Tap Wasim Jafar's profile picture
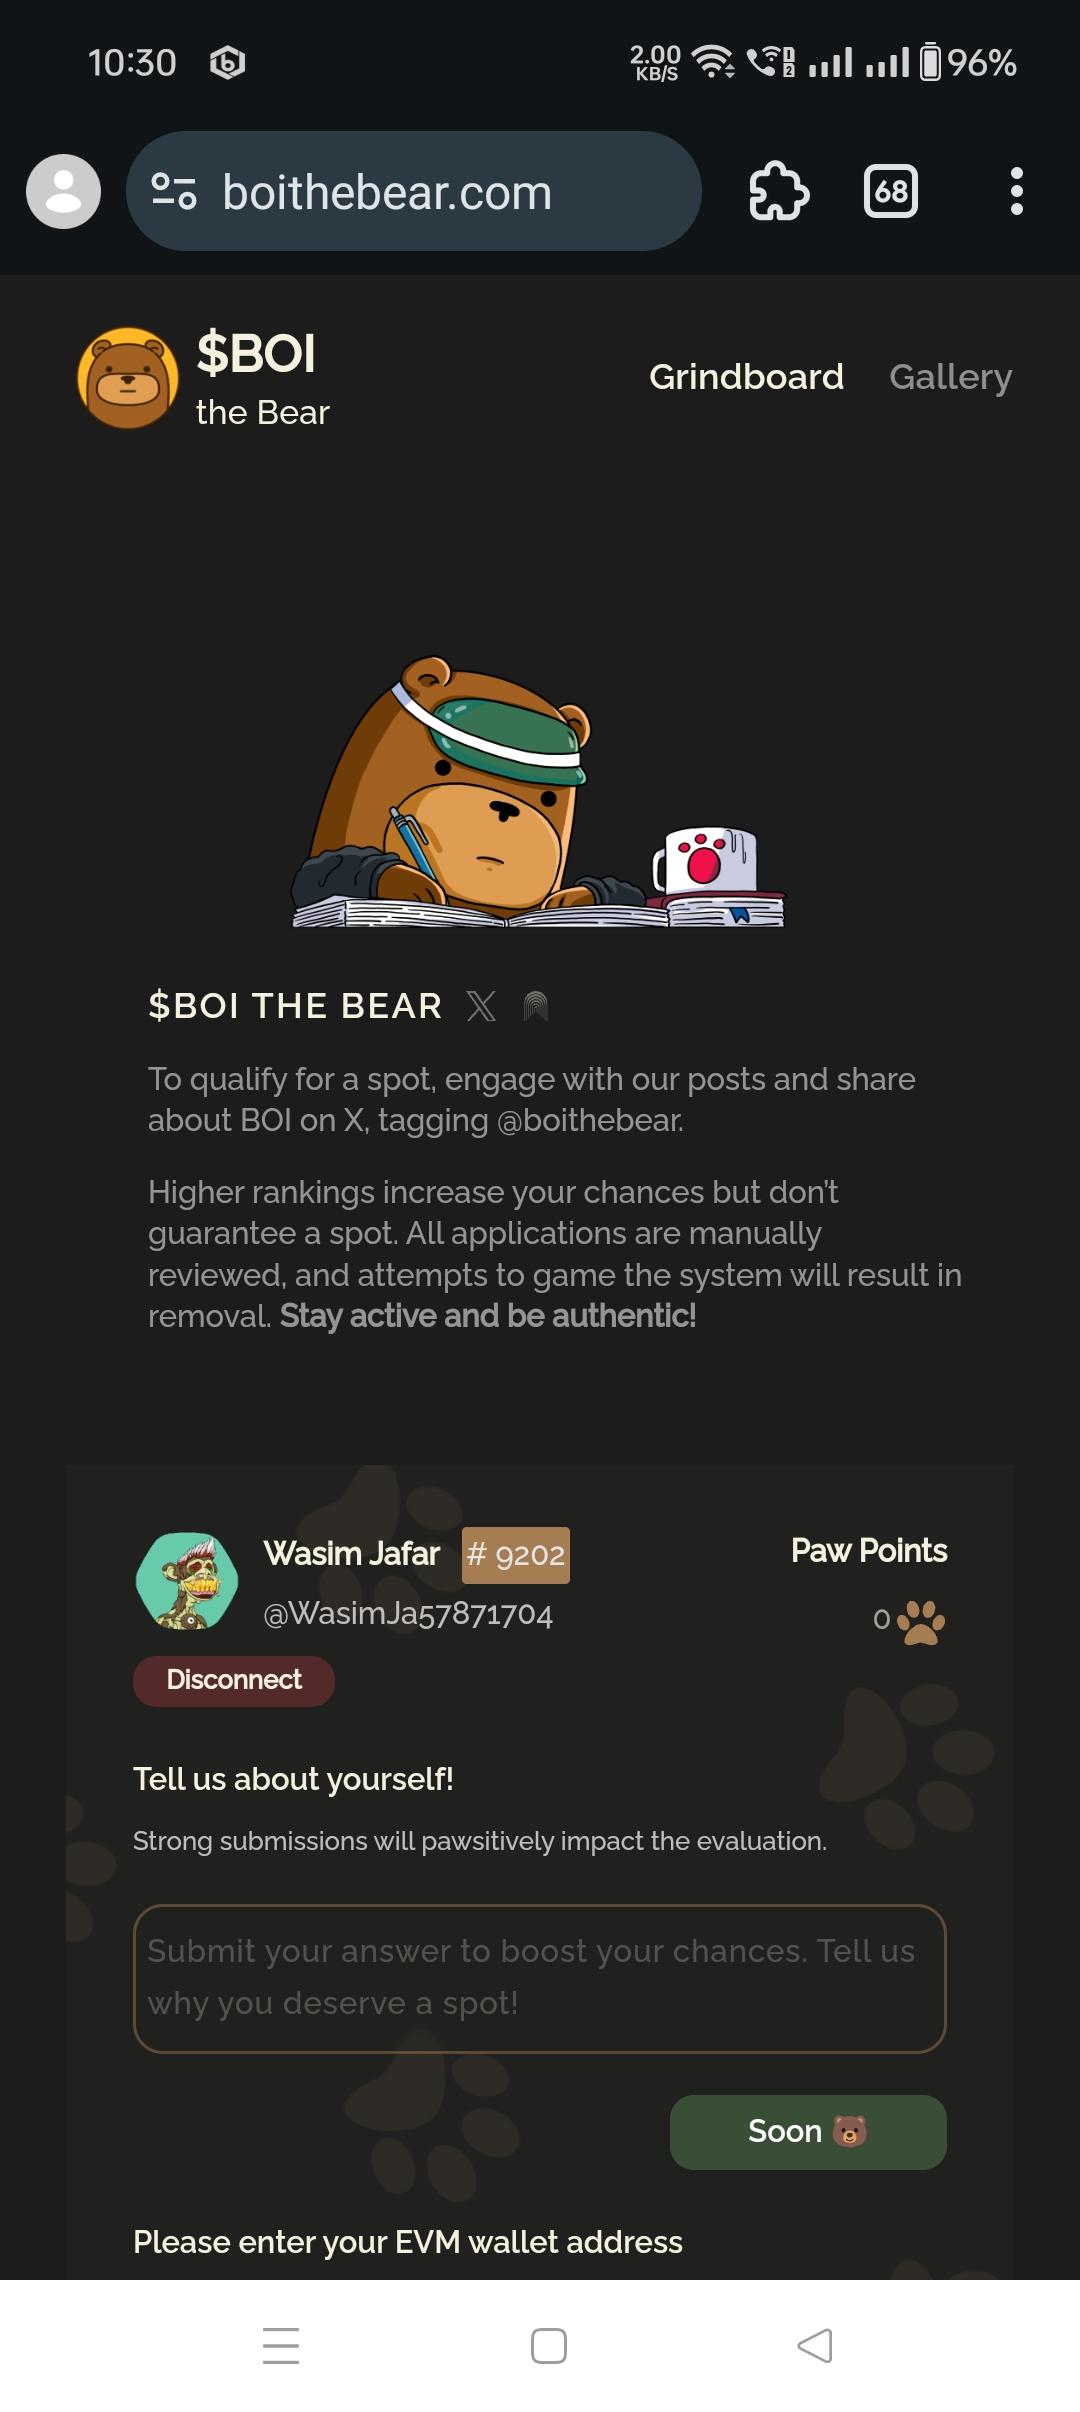Image resolution: width=1080 pixels, height=2412 pixels. click(187, 1581)
